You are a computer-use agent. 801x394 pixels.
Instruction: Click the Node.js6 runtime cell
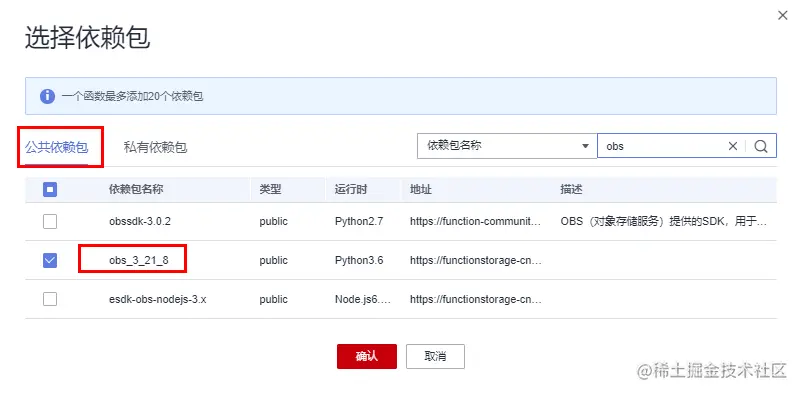click(363, 299)
